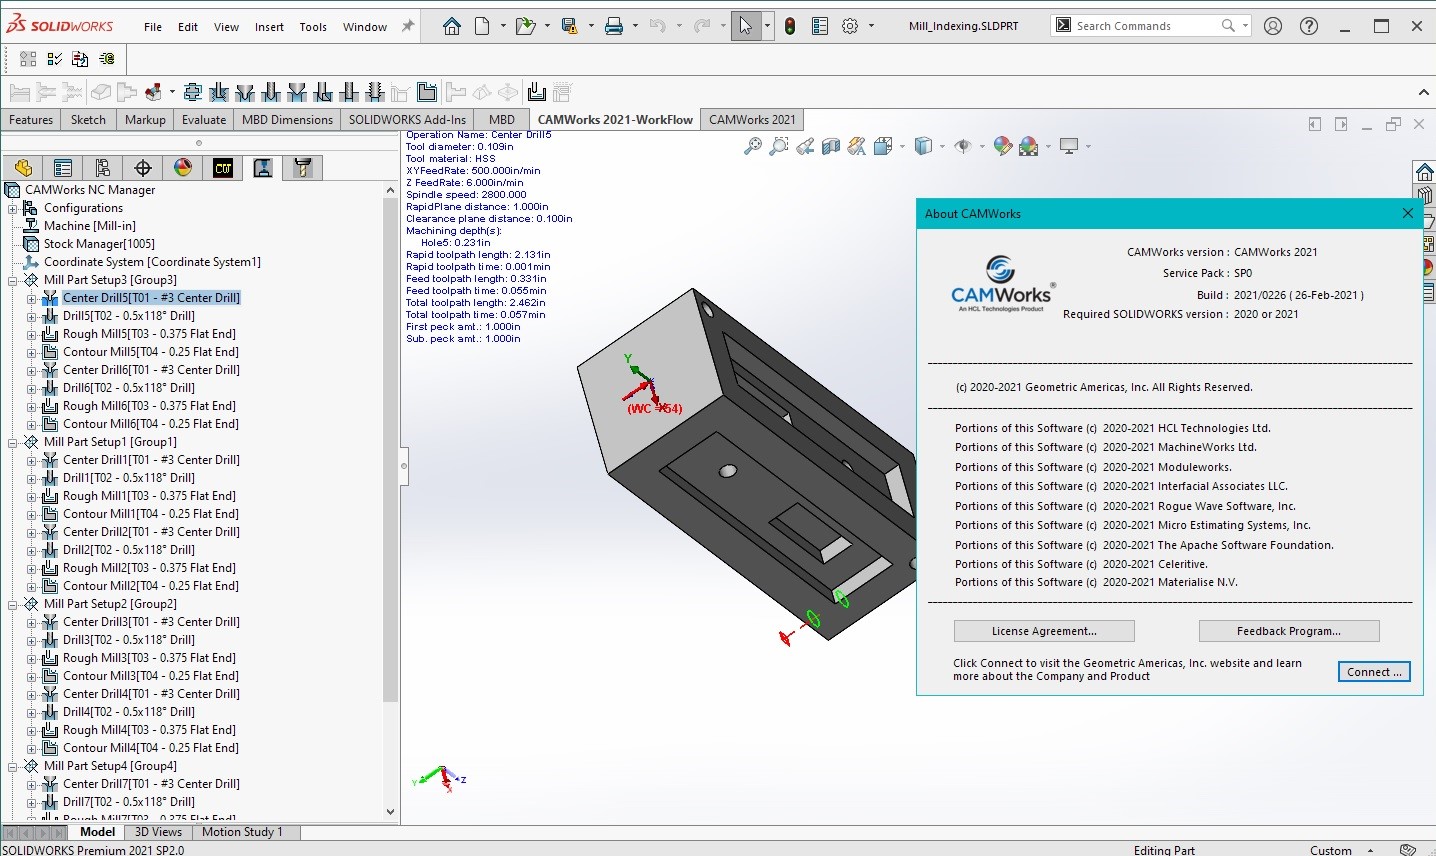Screen dimensions: 1436x856
Task: Click the tree panel scrollbar down arrow
Action: coord(390,812)
